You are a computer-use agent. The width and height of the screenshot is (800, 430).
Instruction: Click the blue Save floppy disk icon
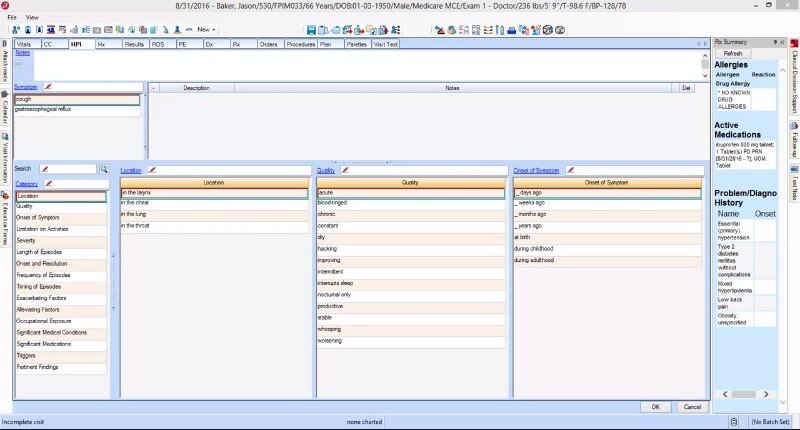[311, 30]
